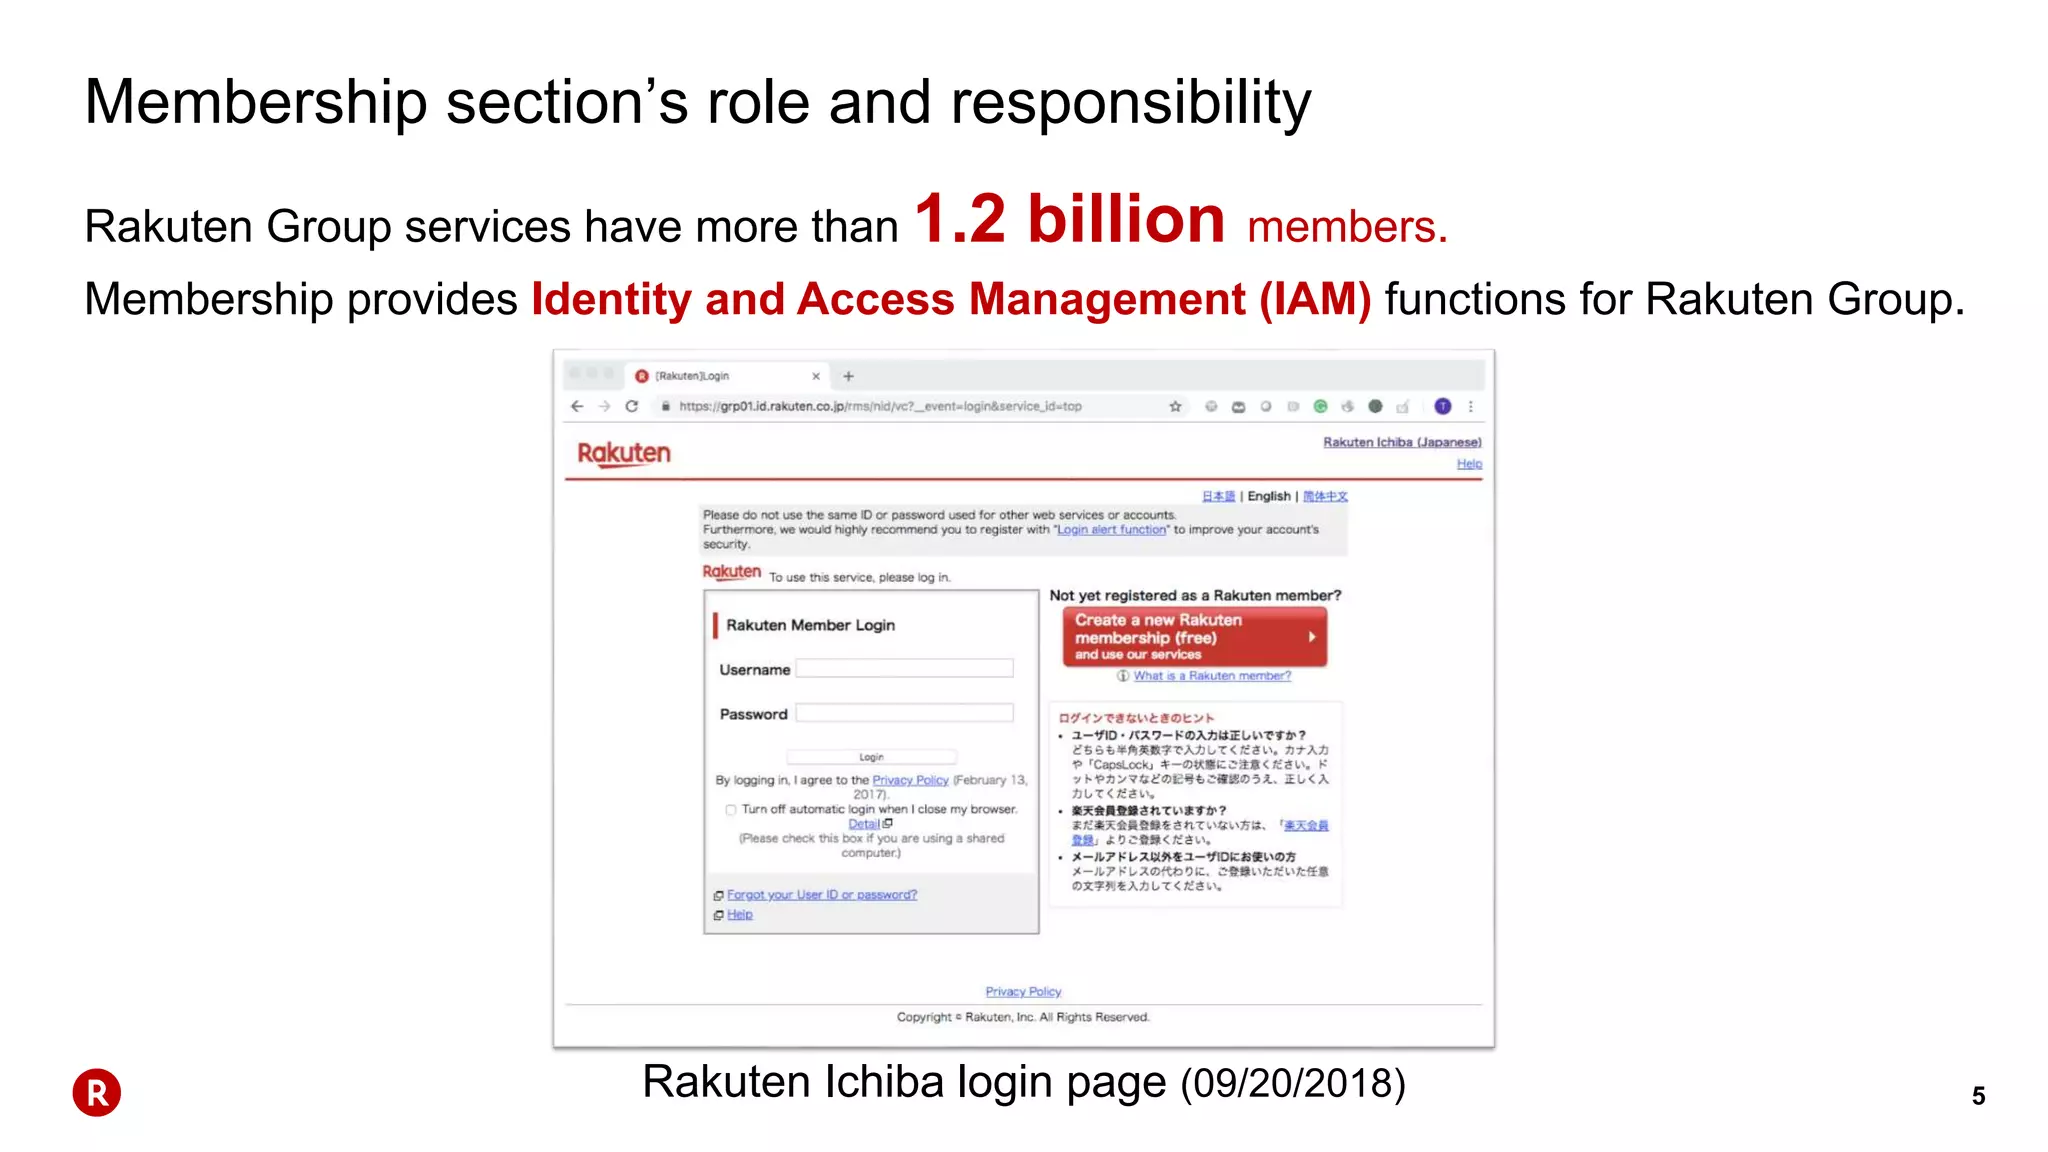The image size is (2048, 1152).
Task: Click Forgot your User ID or password
Action: [821, 895]
